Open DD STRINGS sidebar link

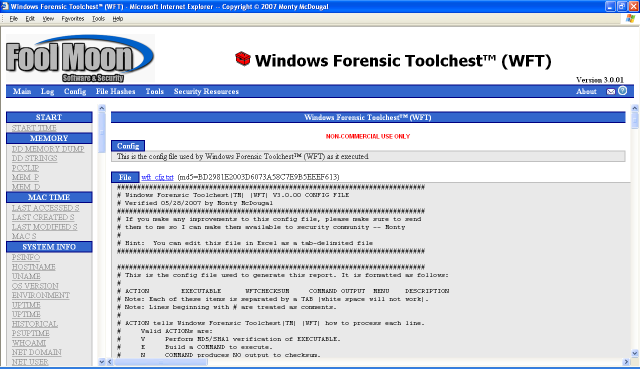click(x=34, y=158)
